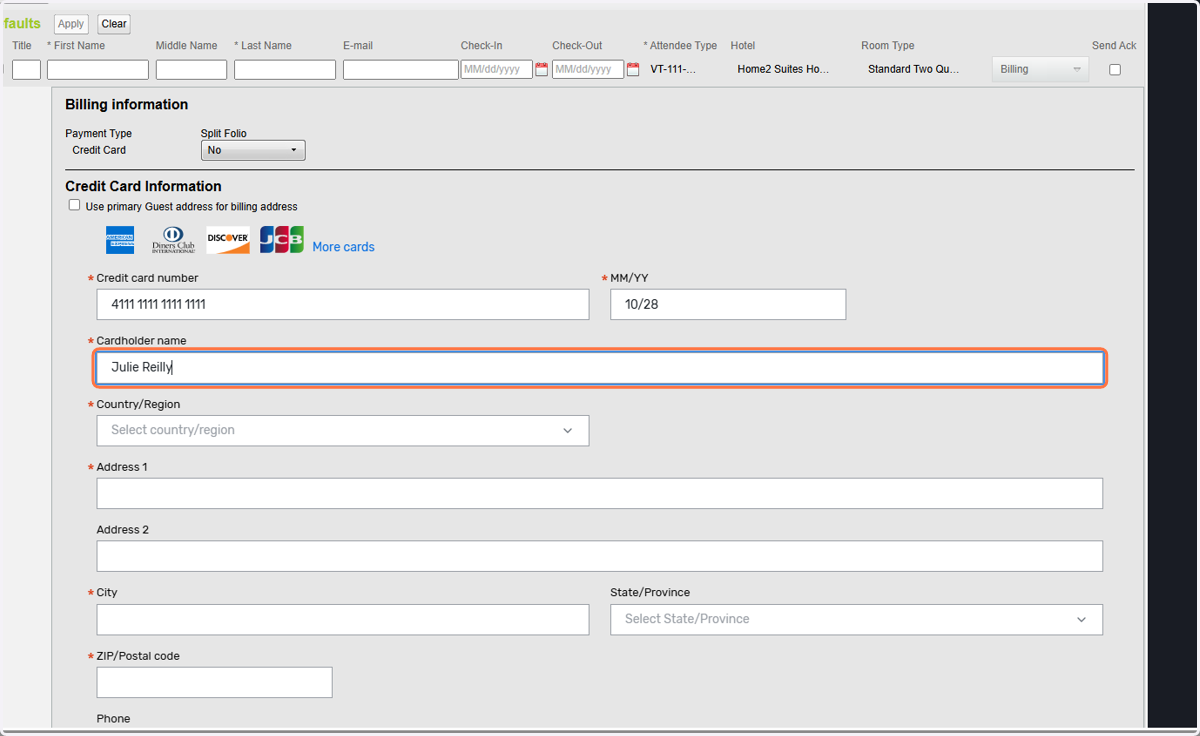1200x736 pixels.
Task: Open the More cards link
Action: coord(343,247)
